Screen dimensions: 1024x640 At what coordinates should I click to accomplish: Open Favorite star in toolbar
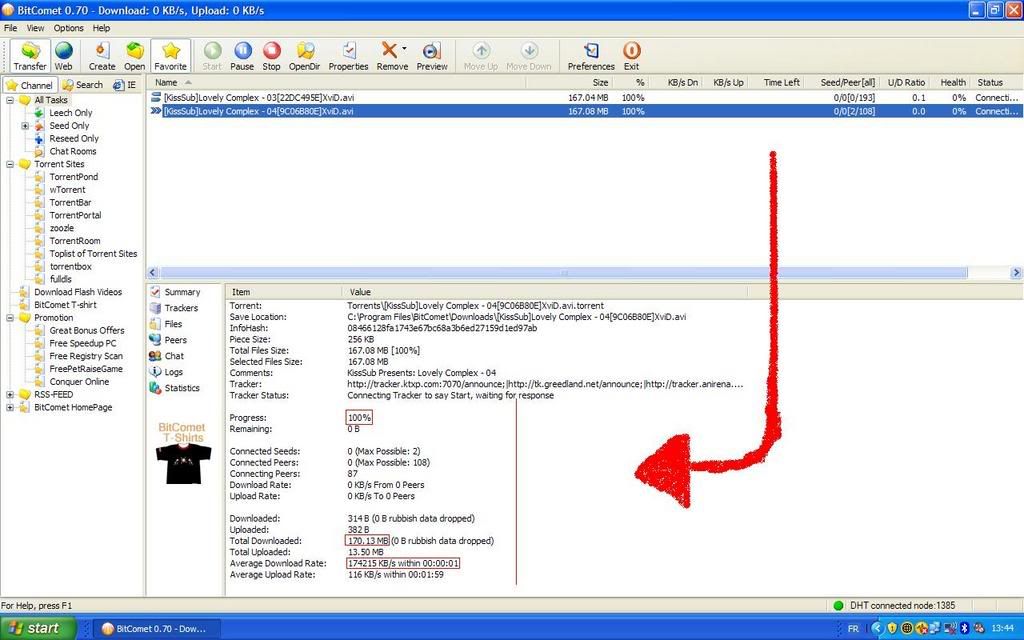click(x=170, y=56)
